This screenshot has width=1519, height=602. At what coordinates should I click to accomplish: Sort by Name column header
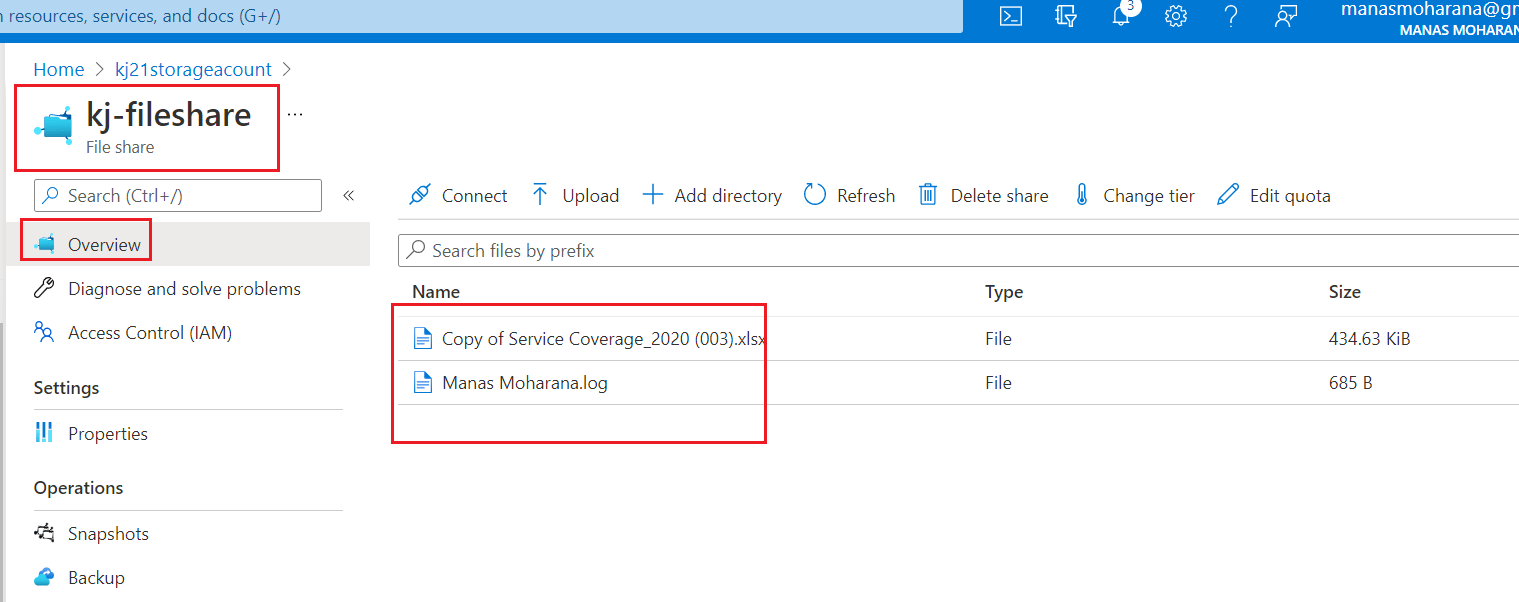[436, 292]
